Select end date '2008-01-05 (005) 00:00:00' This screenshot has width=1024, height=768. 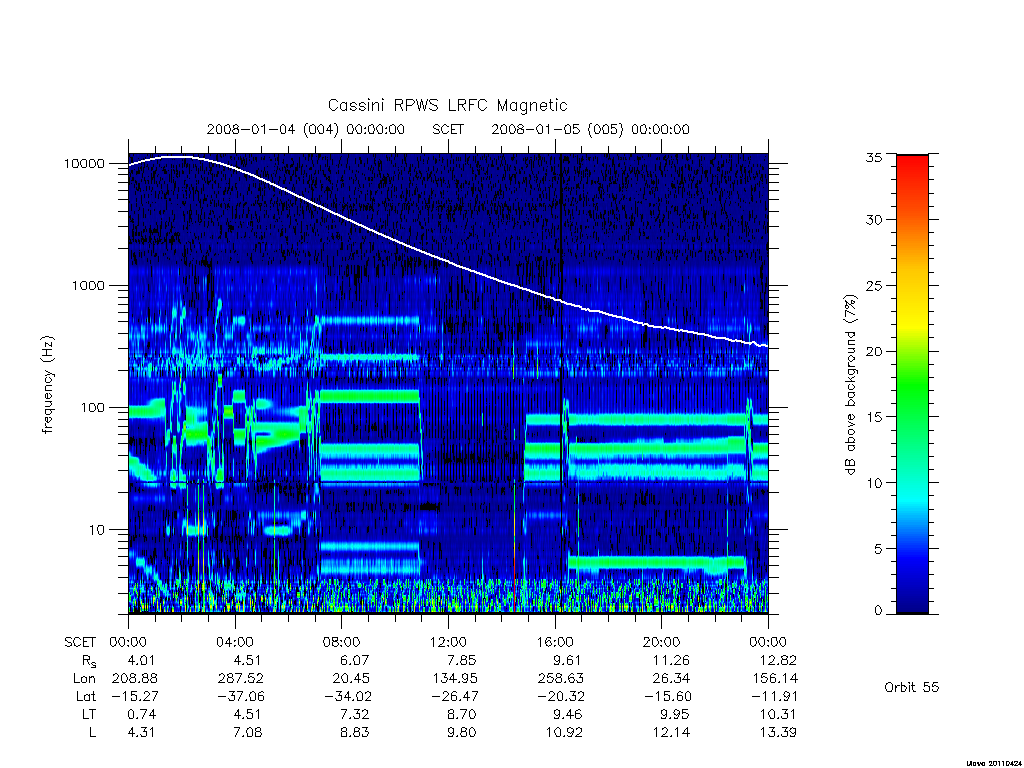tap(590, 129)
